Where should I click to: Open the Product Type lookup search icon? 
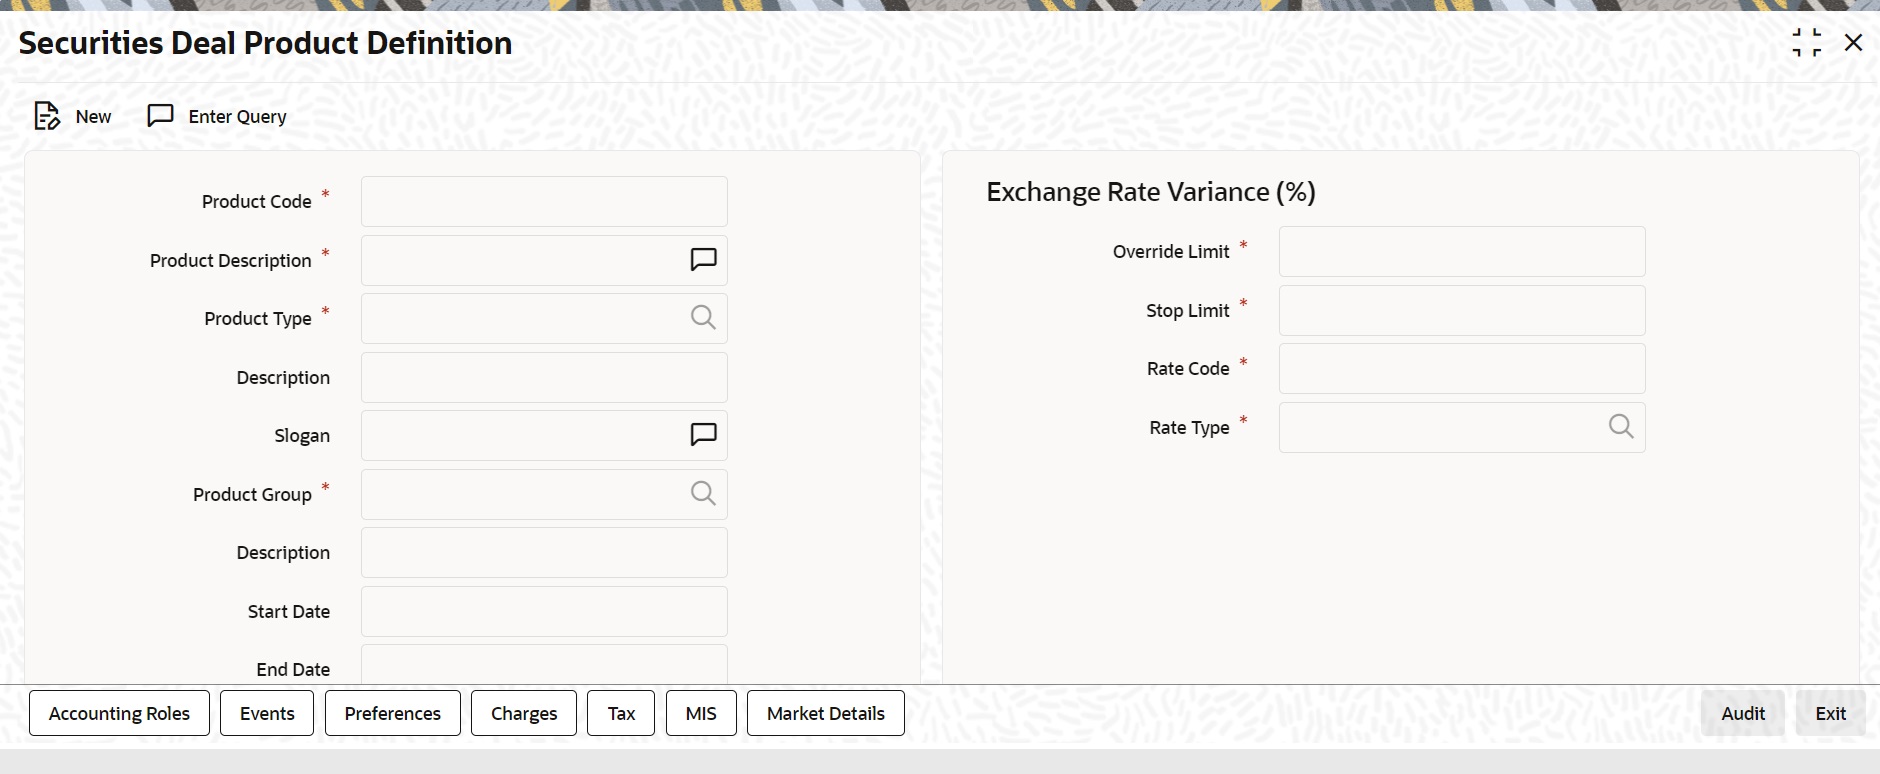click(x=704, y=318)
